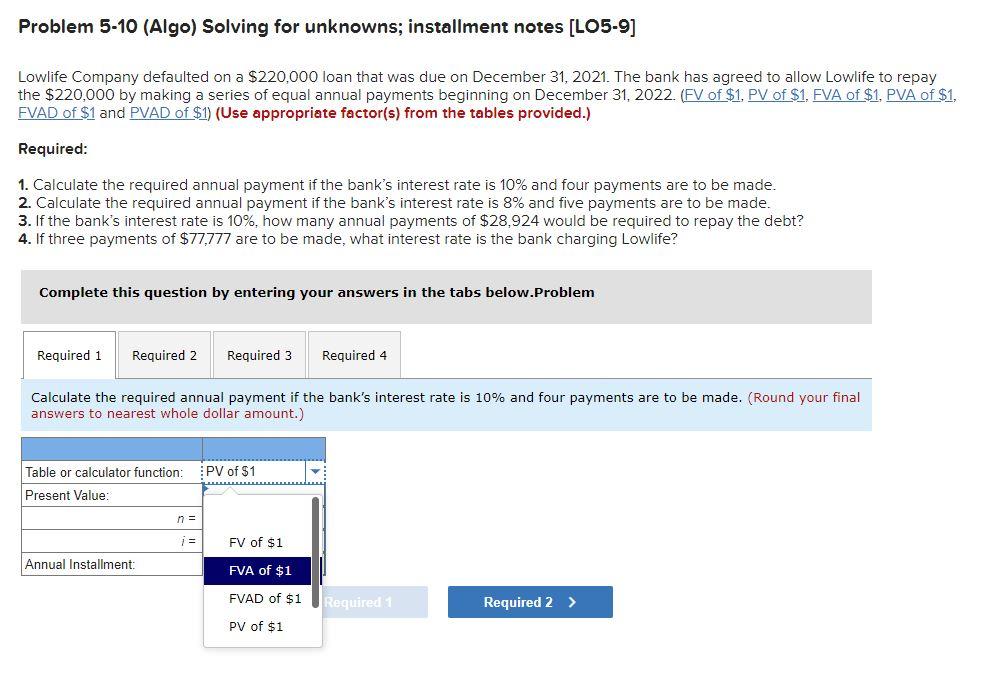
Task: Switch to the Required 3 tab
Action: (x=259, y=355)
